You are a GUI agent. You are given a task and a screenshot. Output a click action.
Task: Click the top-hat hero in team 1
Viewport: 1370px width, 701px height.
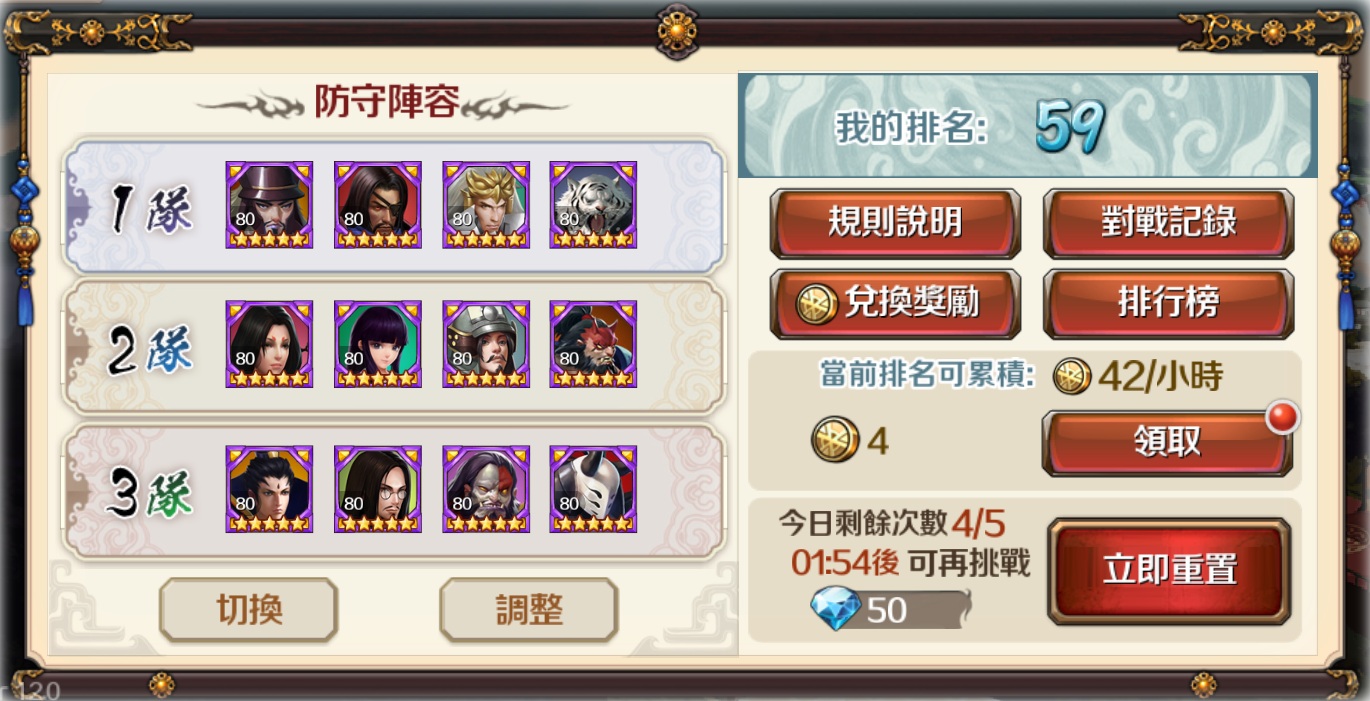269,205
